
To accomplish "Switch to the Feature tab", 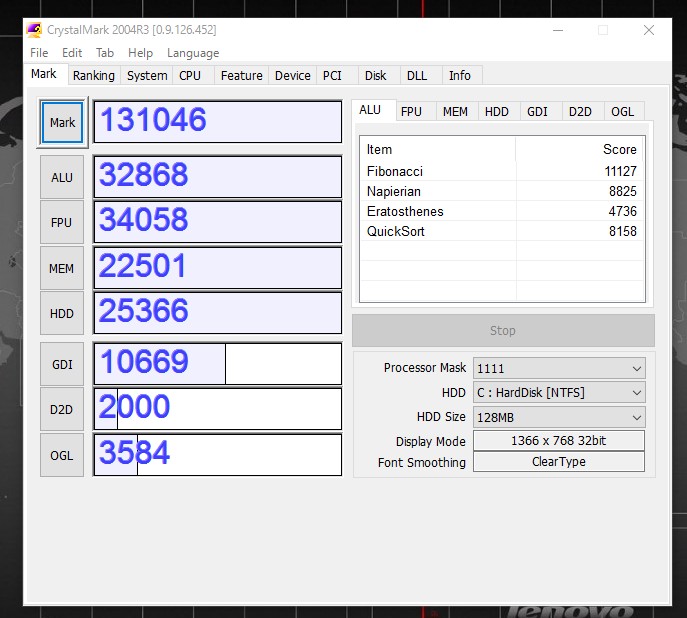I will (x=241, y=75).
